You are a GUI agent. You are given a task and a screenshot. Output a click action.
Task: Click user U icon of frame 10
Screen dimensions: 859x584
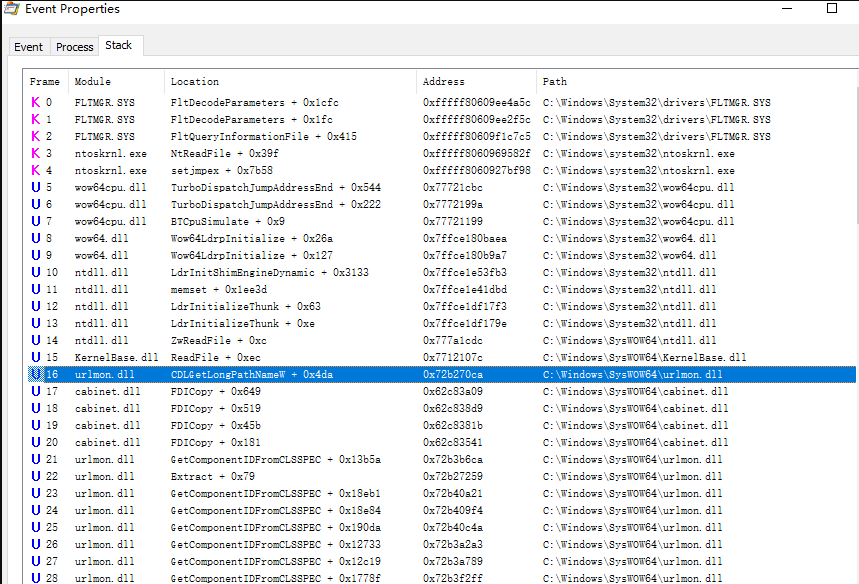pos(36,272)
